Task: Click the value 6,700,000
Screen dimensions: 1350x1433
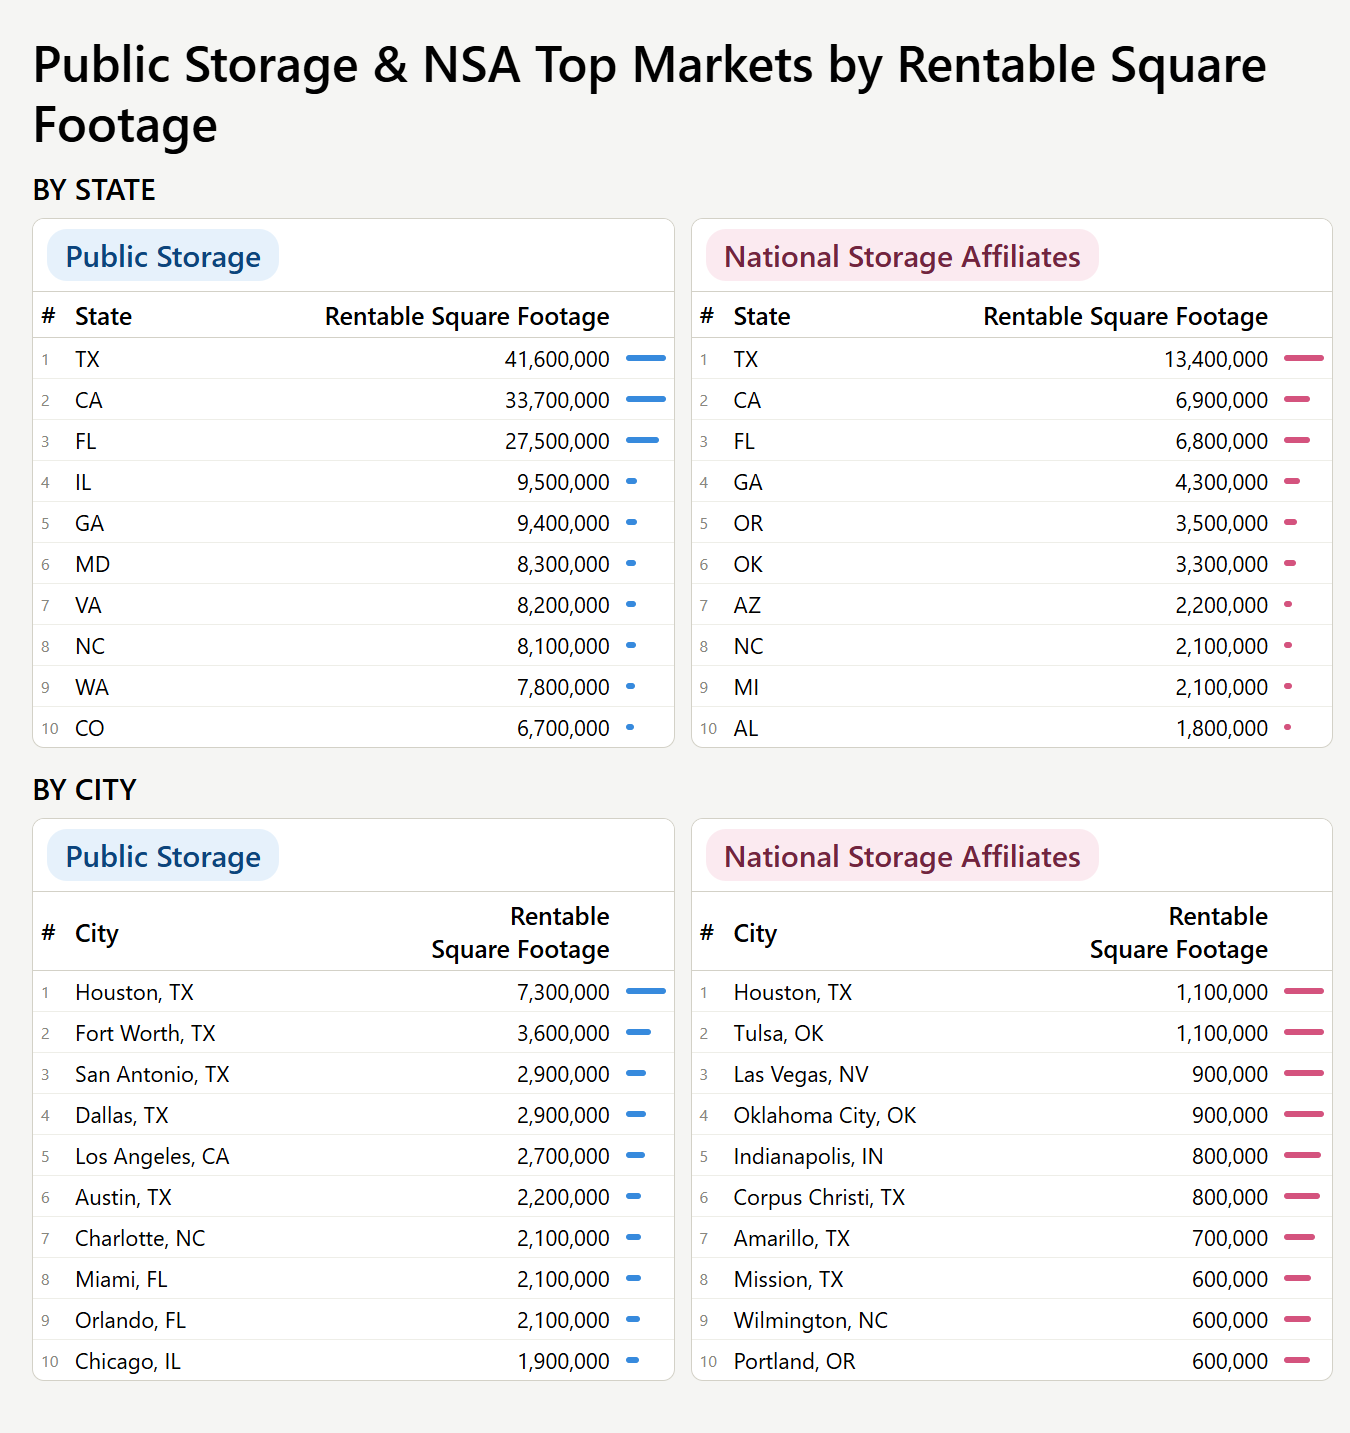Action: coord(563,728)
